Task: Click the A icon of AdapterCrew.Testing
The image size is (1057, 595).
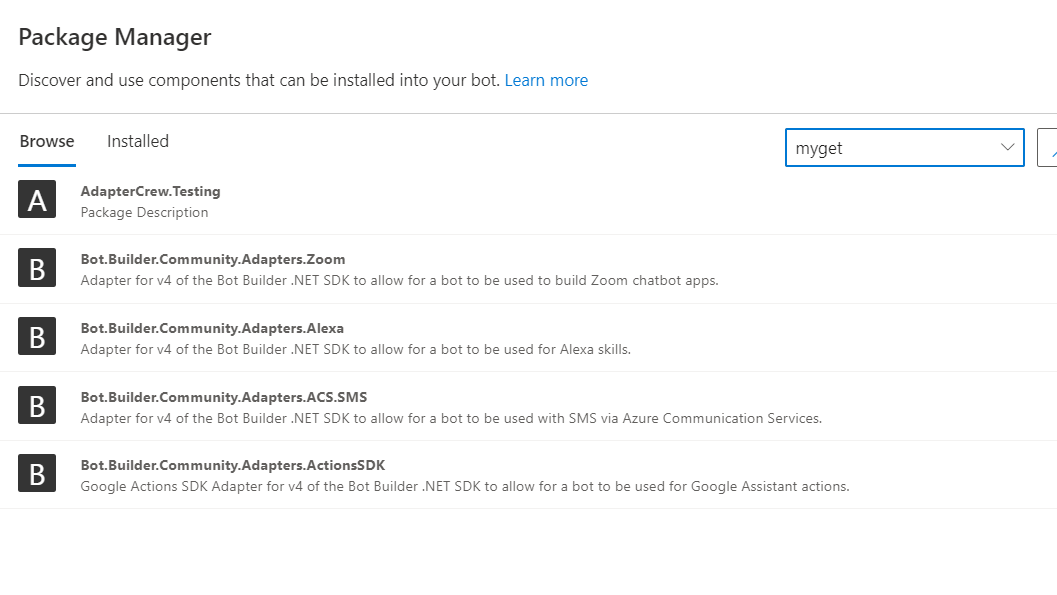Action: point(37,199)
